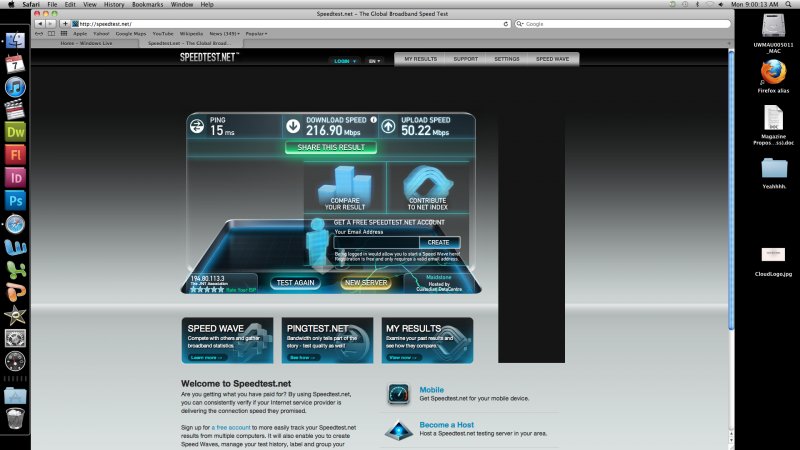Open Google Maps bookmark
This screenshot has width=800, height=450.
(x=131, y=34)
